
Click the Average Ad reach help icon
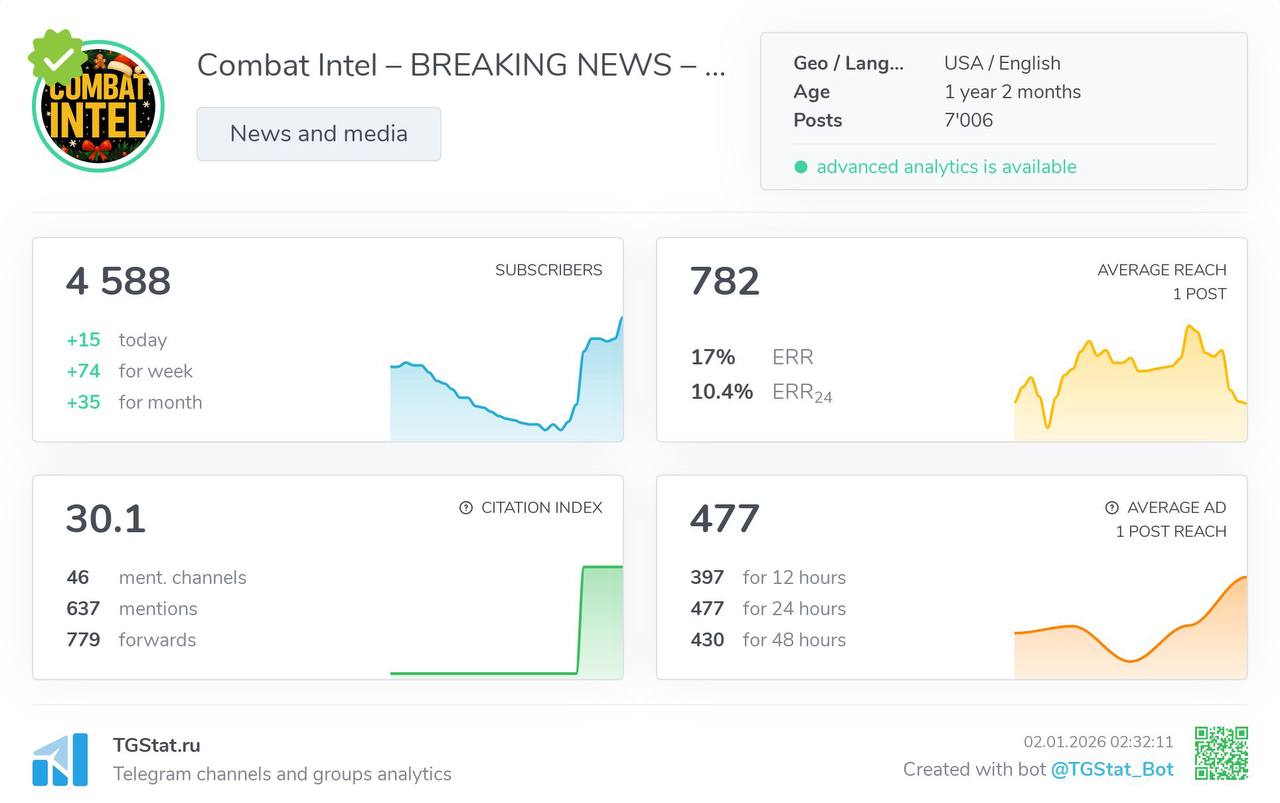pos(1111,508)
